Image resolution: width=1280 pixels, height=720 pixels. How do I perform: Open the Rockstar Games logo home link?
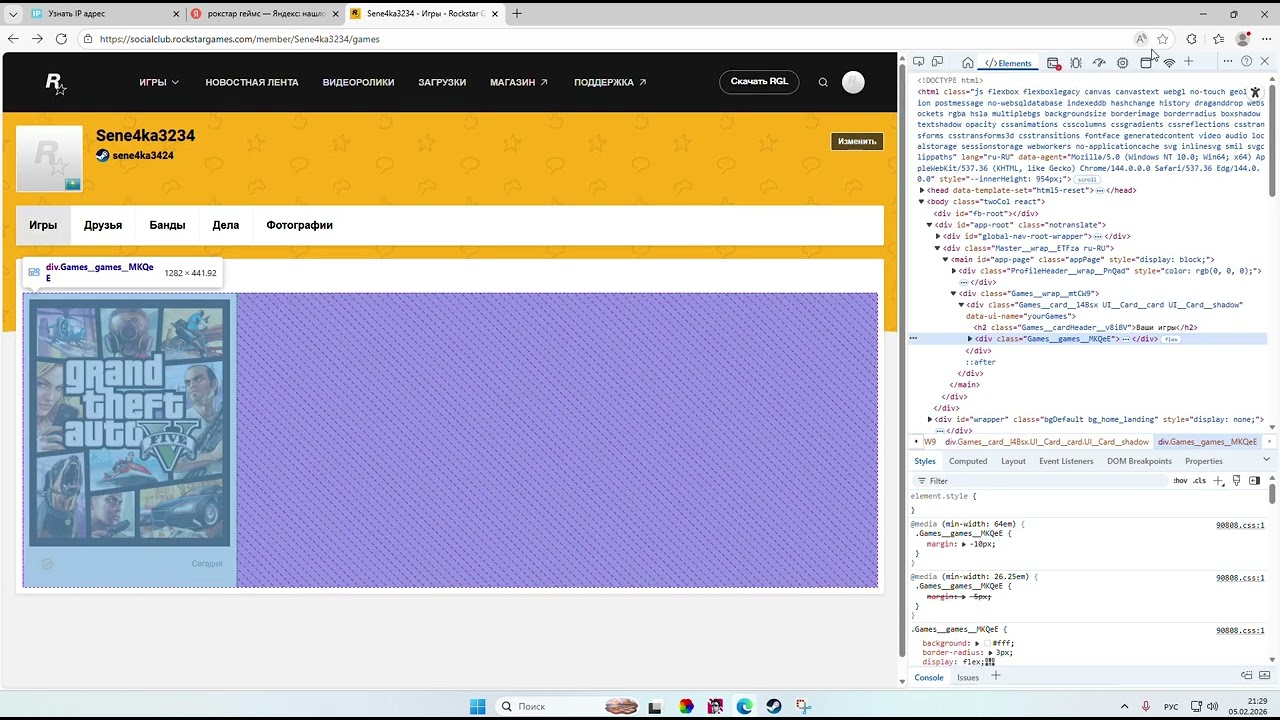56,84
